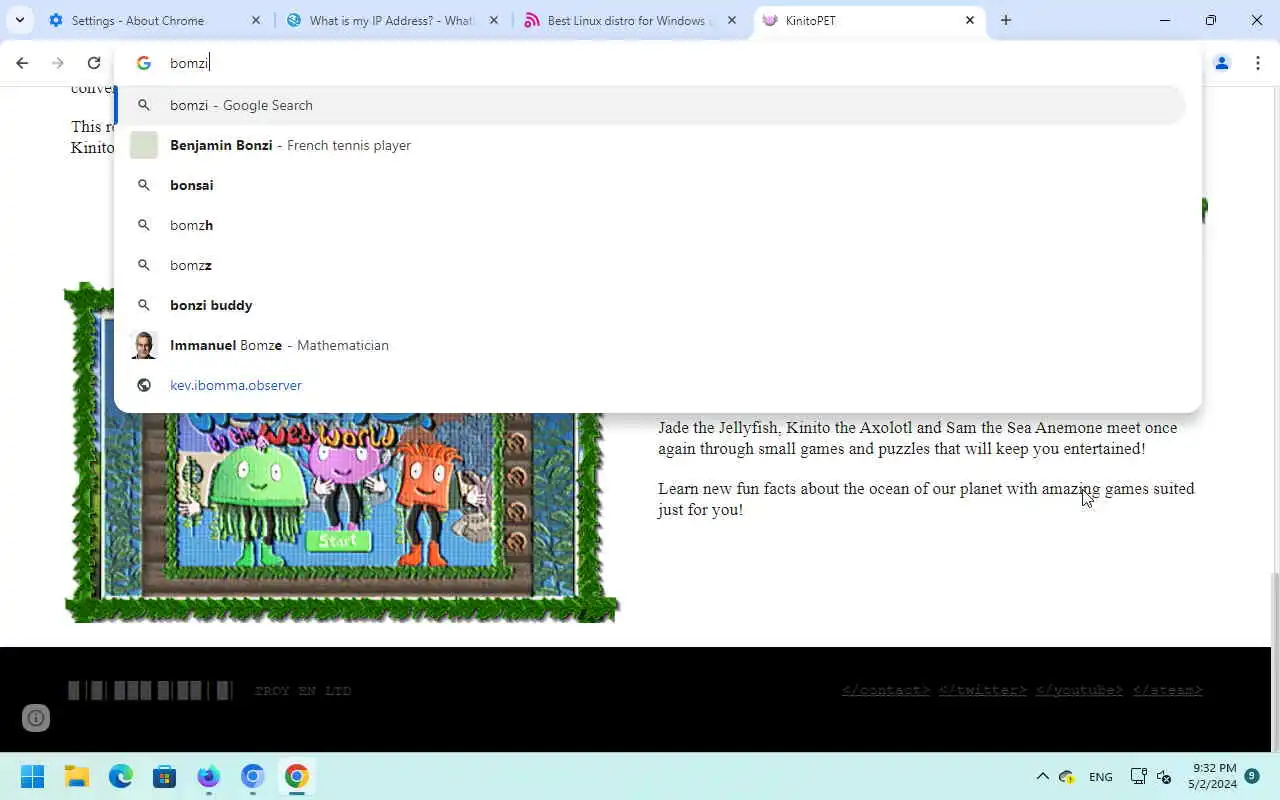Open the </youtube> footer link
Image resolution: width=1280 pixels, height=800 pixels.
click(1079, 690)
